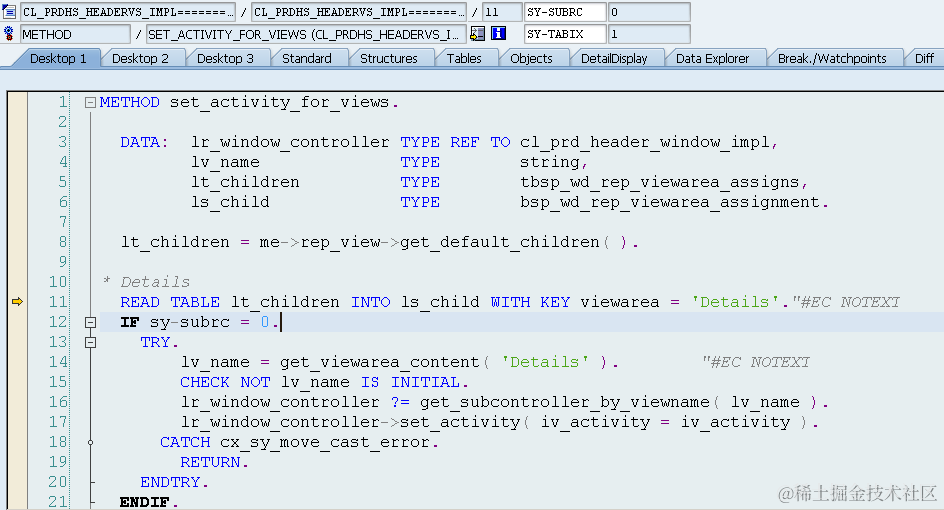Click bsp_wd_rep_viewarea_assignment type on line 6
This screenshot has height=510, width=944.
coord(669,202)
